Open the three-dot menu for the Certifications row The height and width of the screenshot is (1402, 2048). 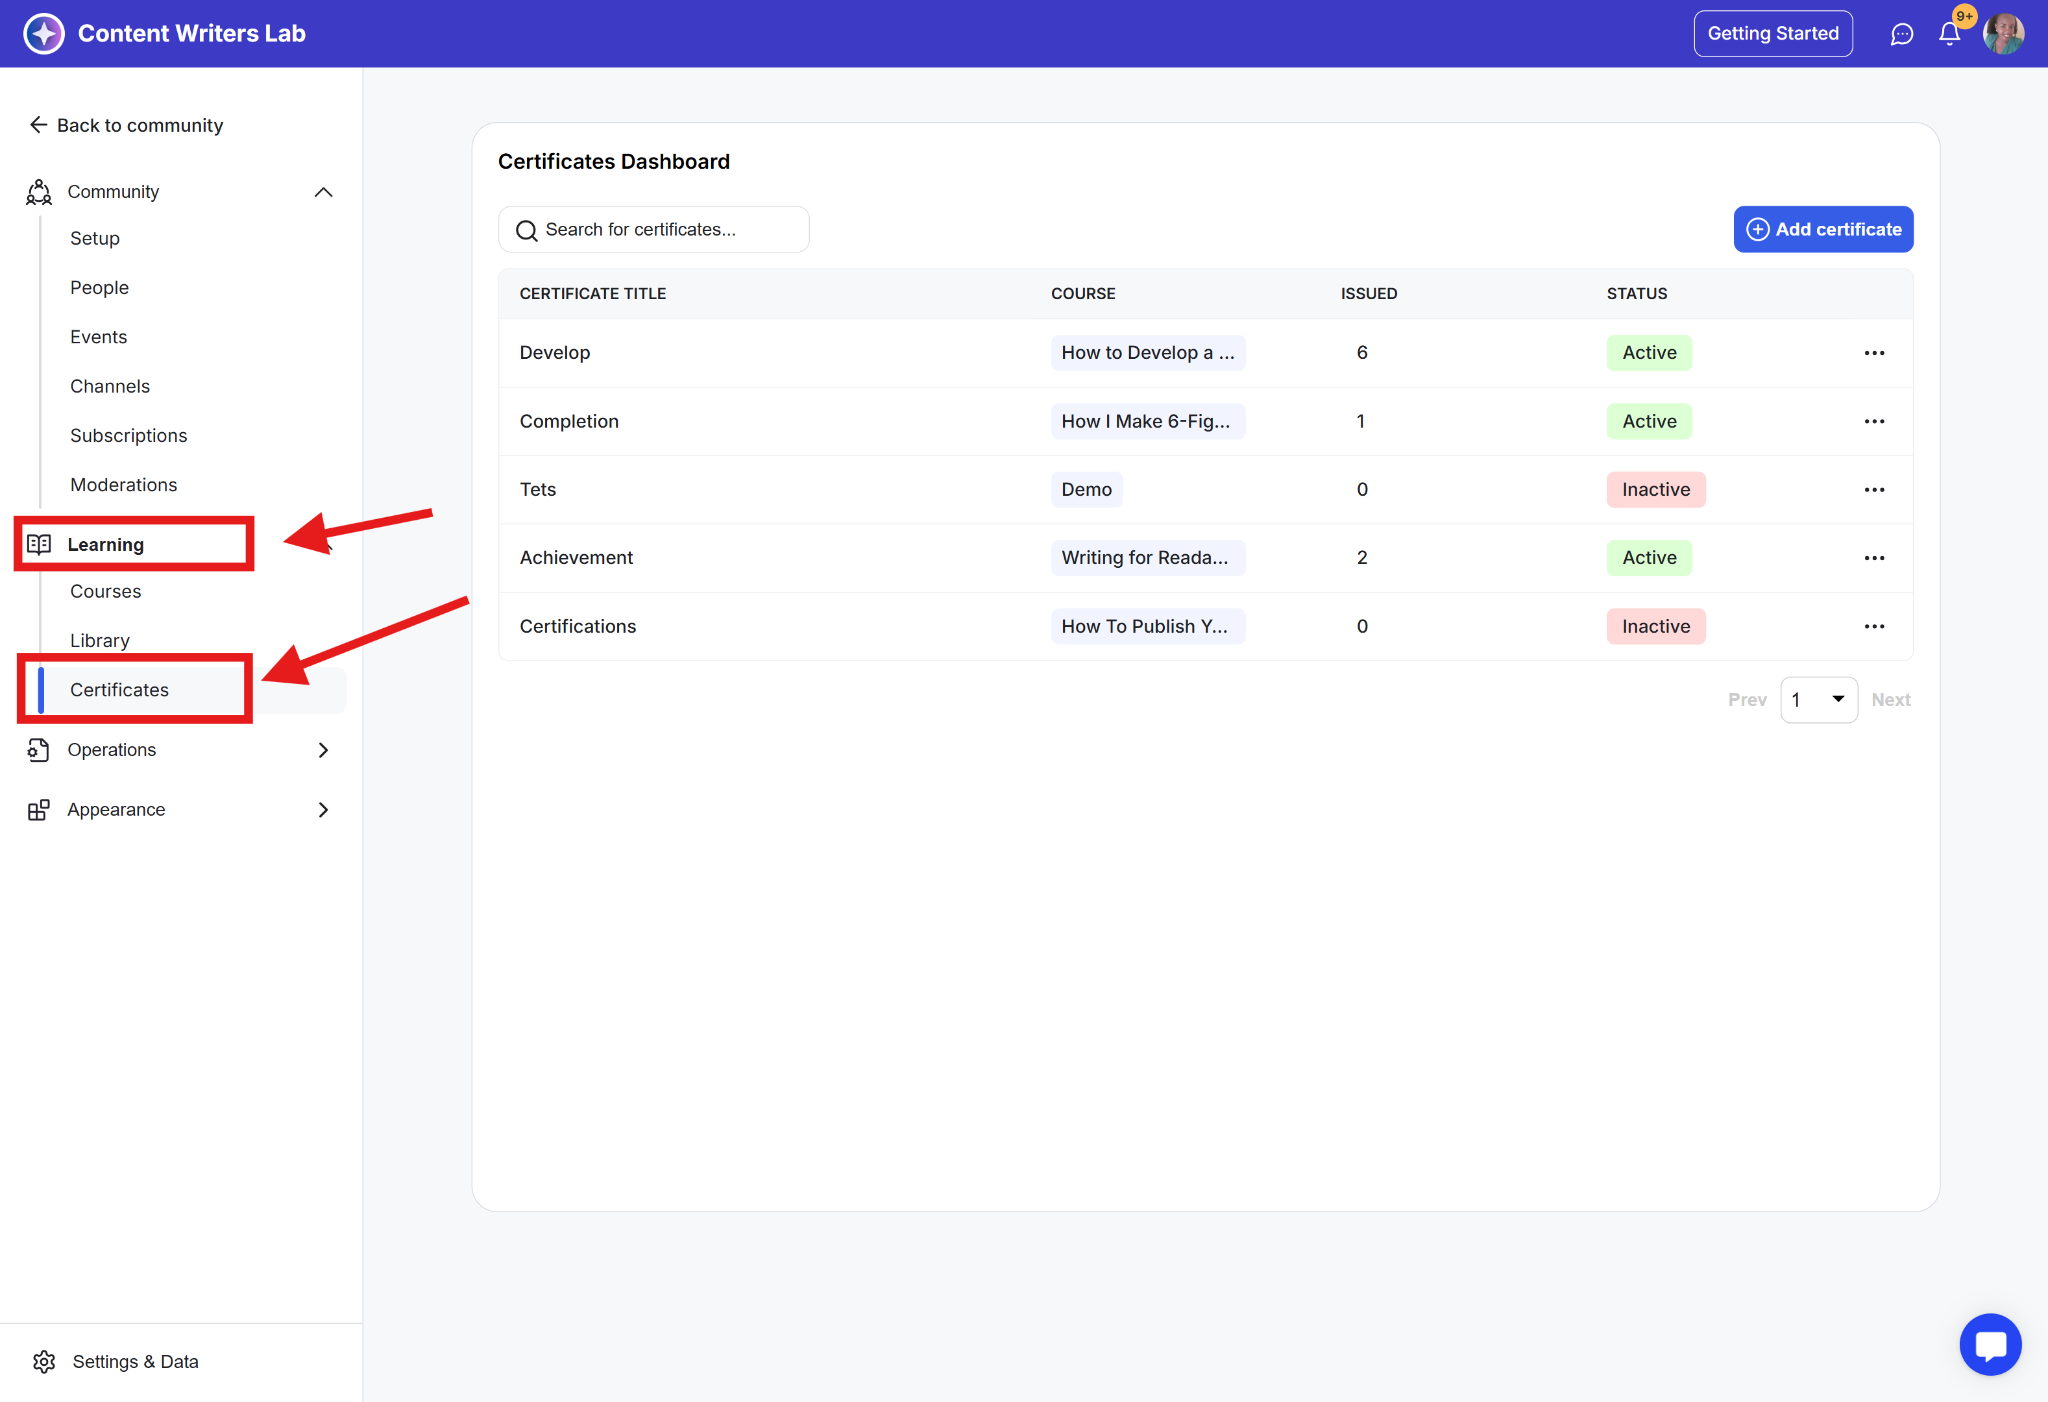(x=1874, y=627)
